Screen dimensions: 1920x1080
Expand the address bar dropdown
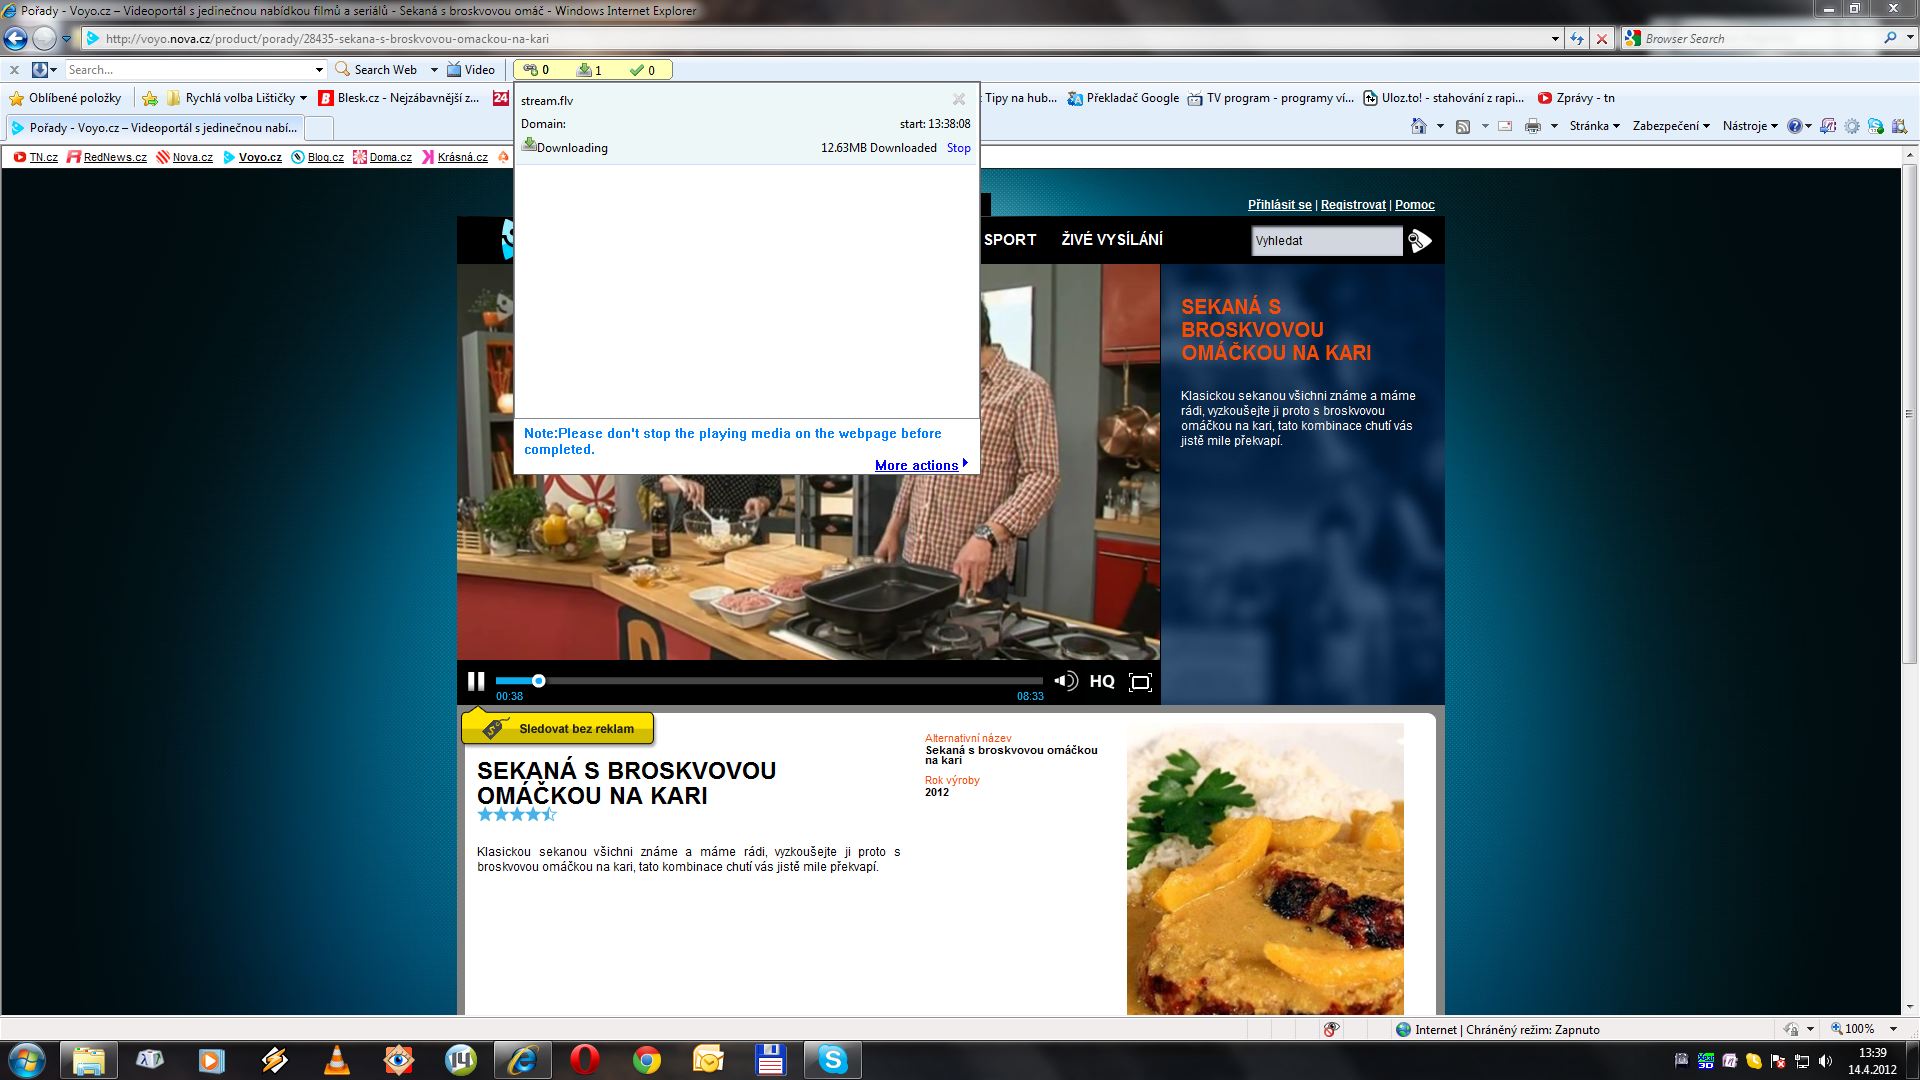pos(1555,39)
